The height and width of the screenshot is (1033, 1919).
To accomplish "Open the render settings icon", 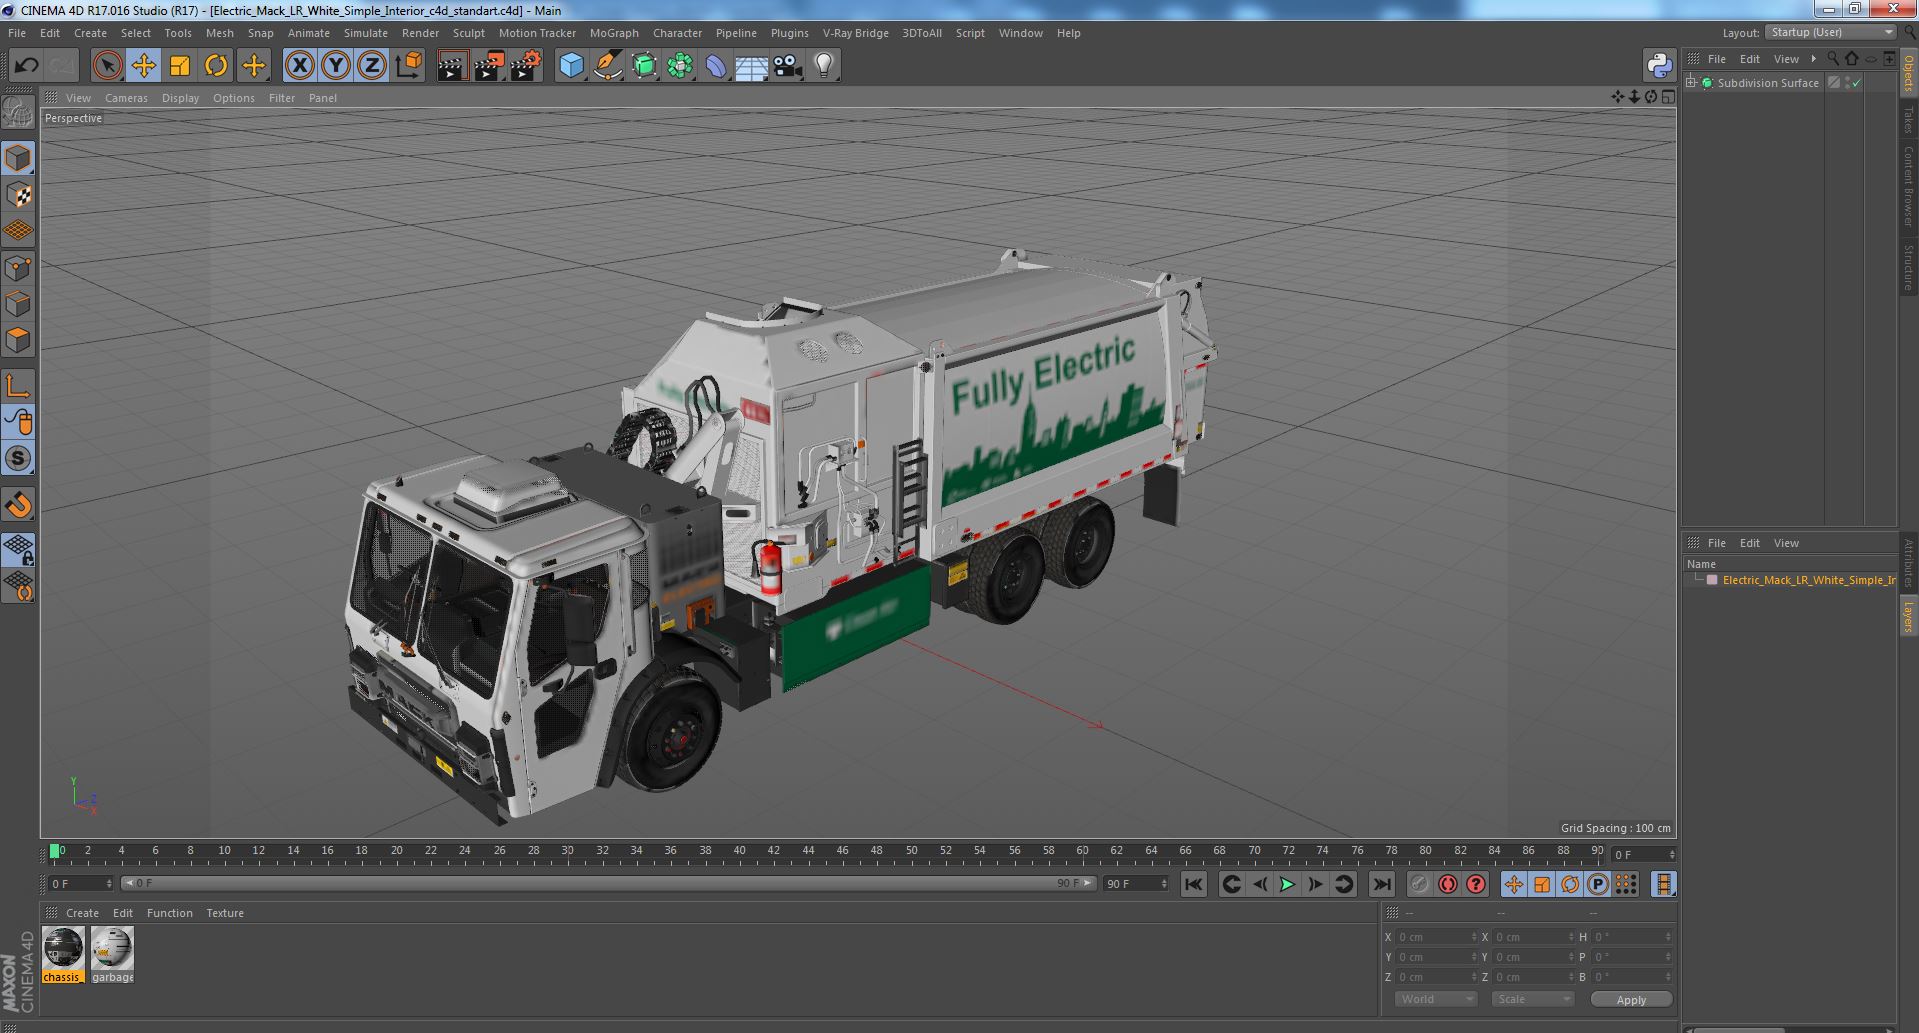I will tap(525, 66).
